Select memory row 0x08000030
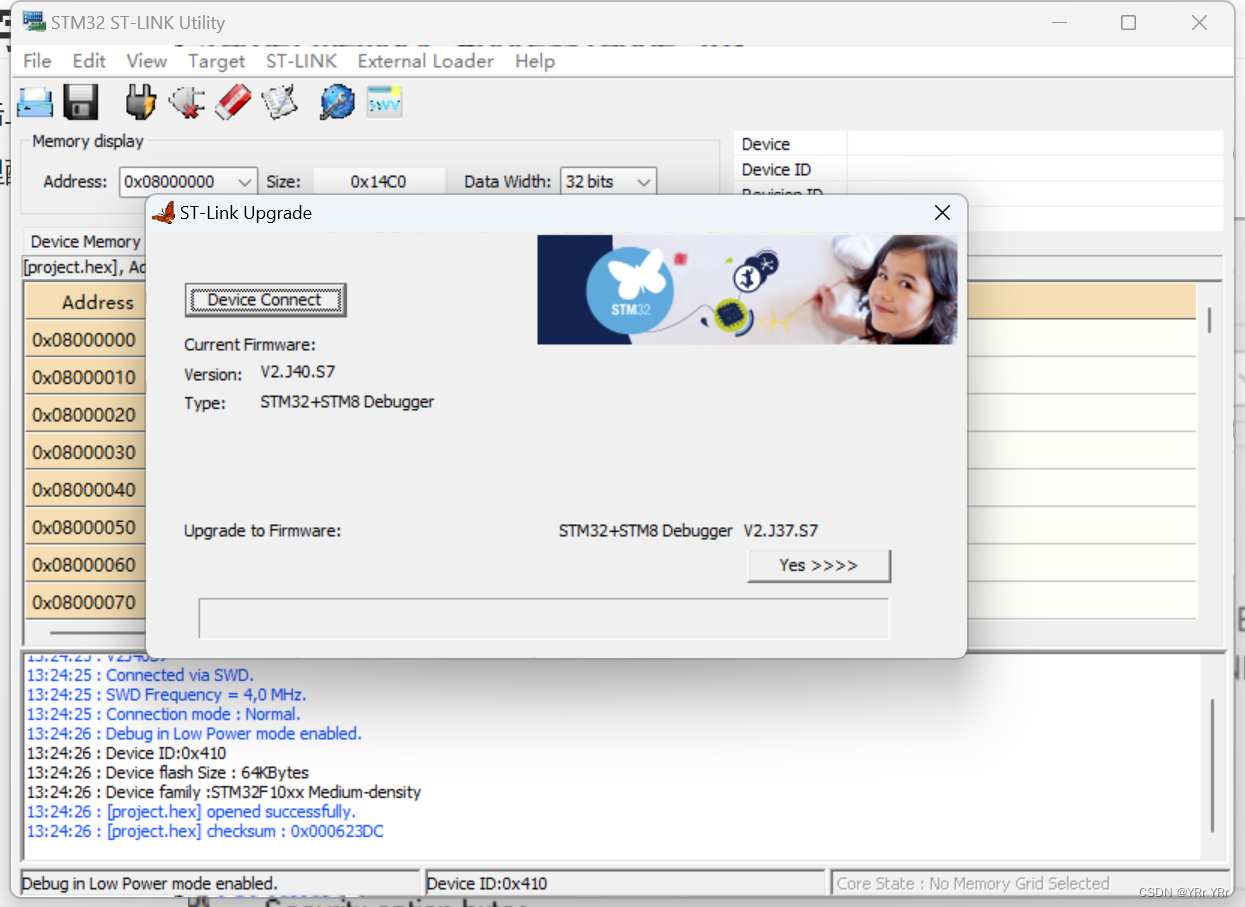 point(85,452)
